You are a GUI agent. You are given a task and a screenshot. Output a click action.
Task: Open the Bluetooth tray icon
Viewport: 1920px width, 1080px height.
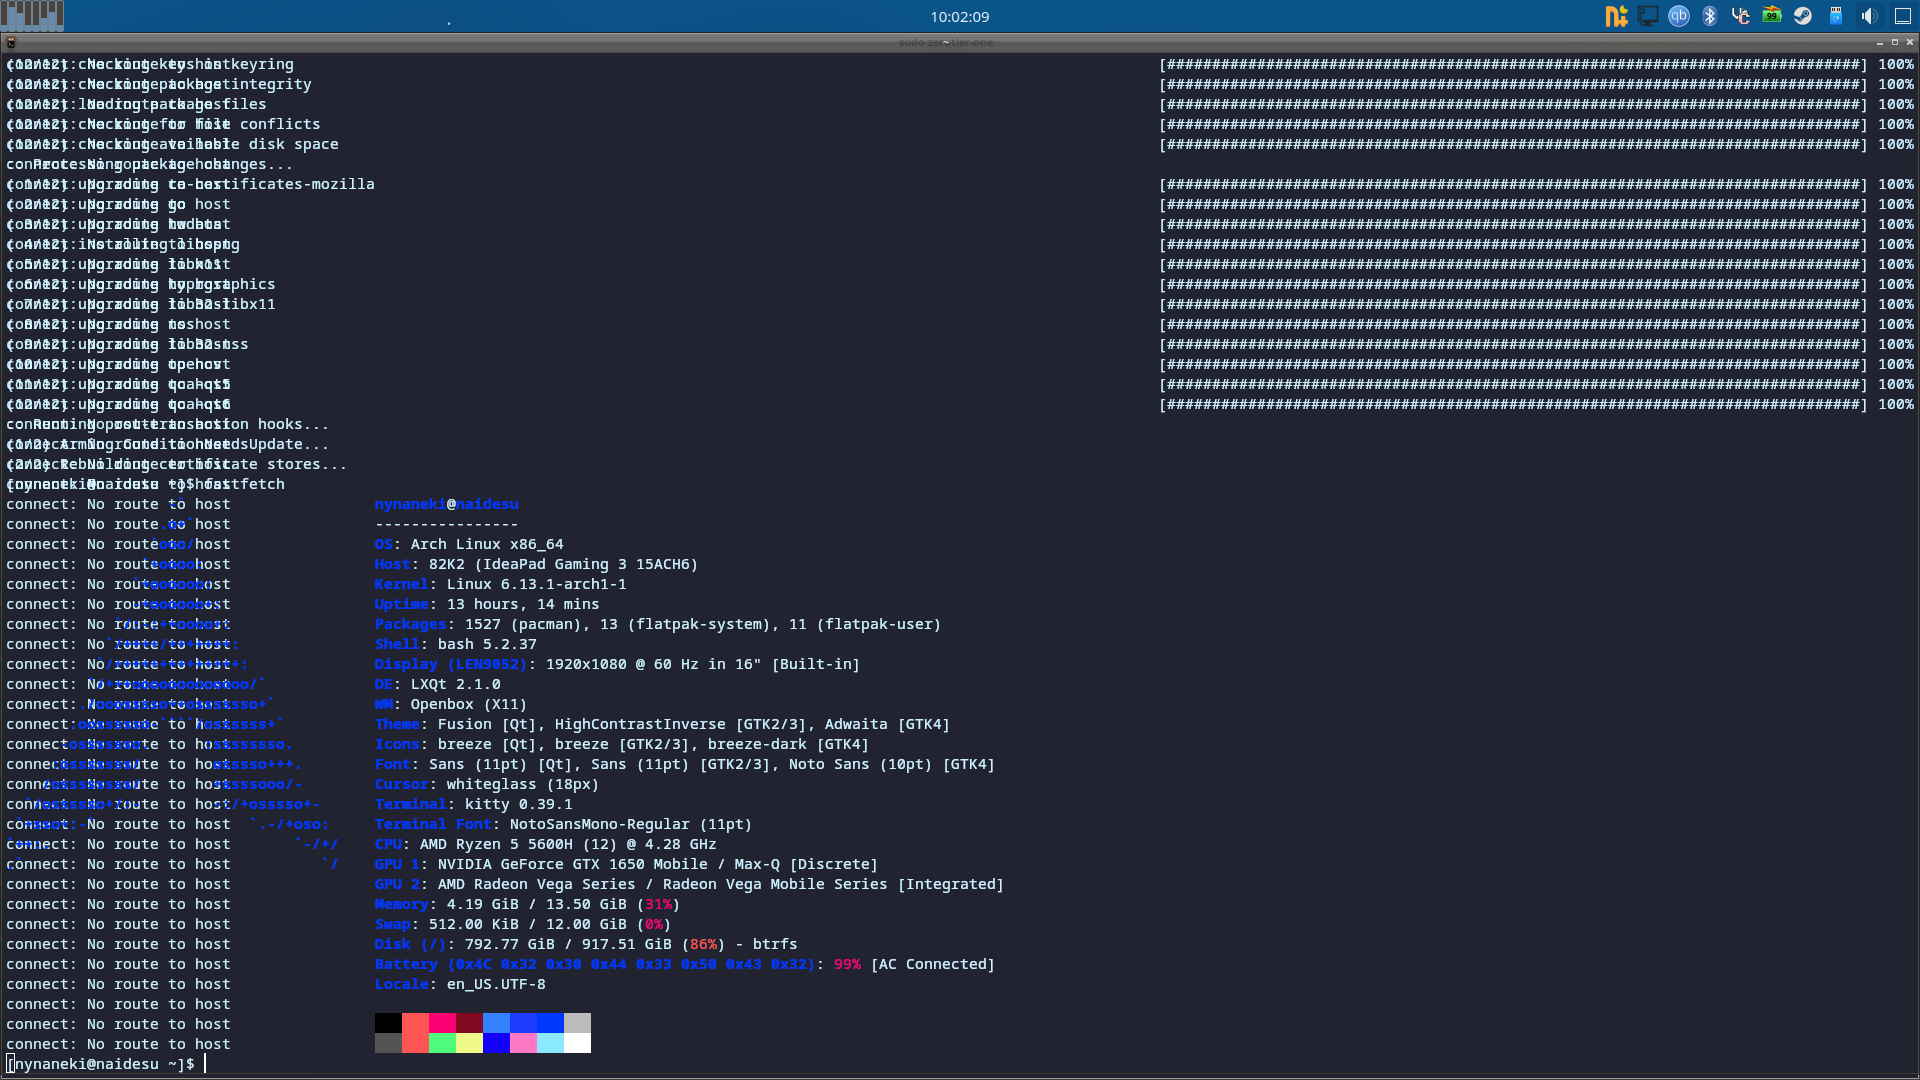(1710, 16)
